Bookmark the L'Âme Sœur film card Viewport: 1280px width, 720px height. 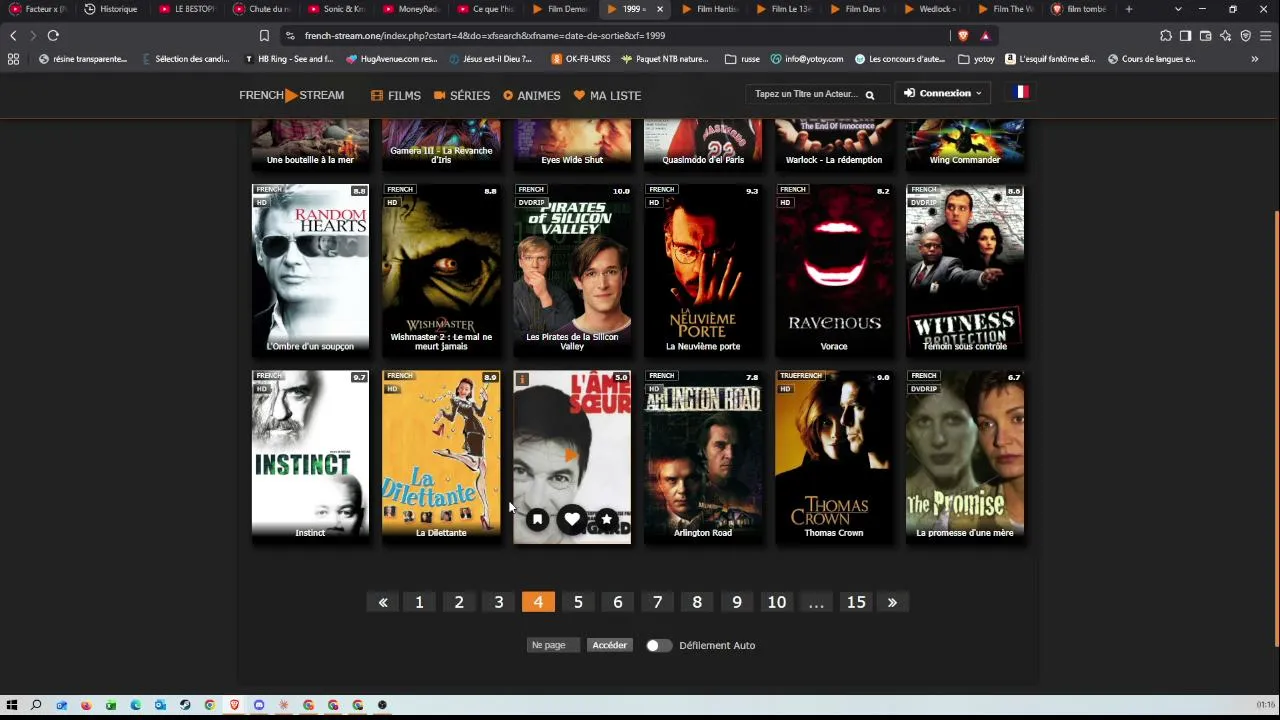pyautogui.click(x=537, y=519)
